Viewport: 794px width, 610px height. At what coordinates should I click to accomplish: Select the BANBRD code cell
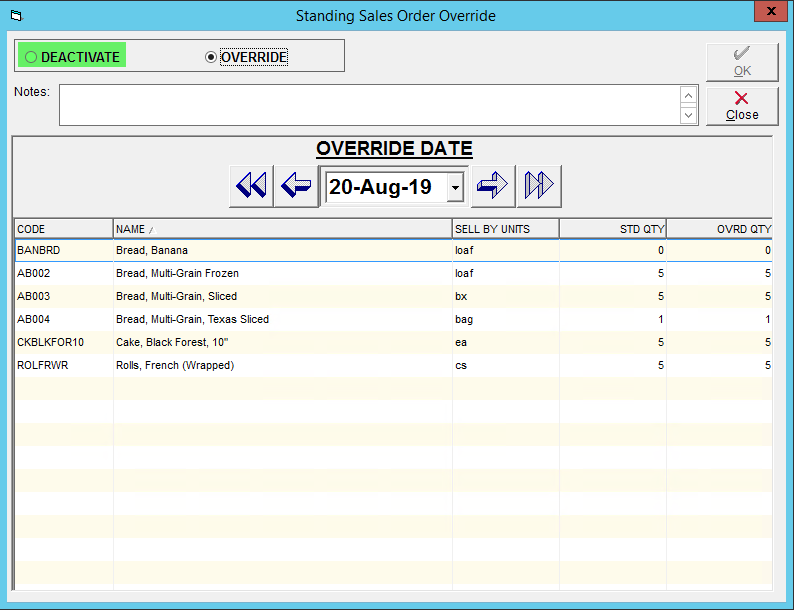pyautogui.click(x=64, y=250)
